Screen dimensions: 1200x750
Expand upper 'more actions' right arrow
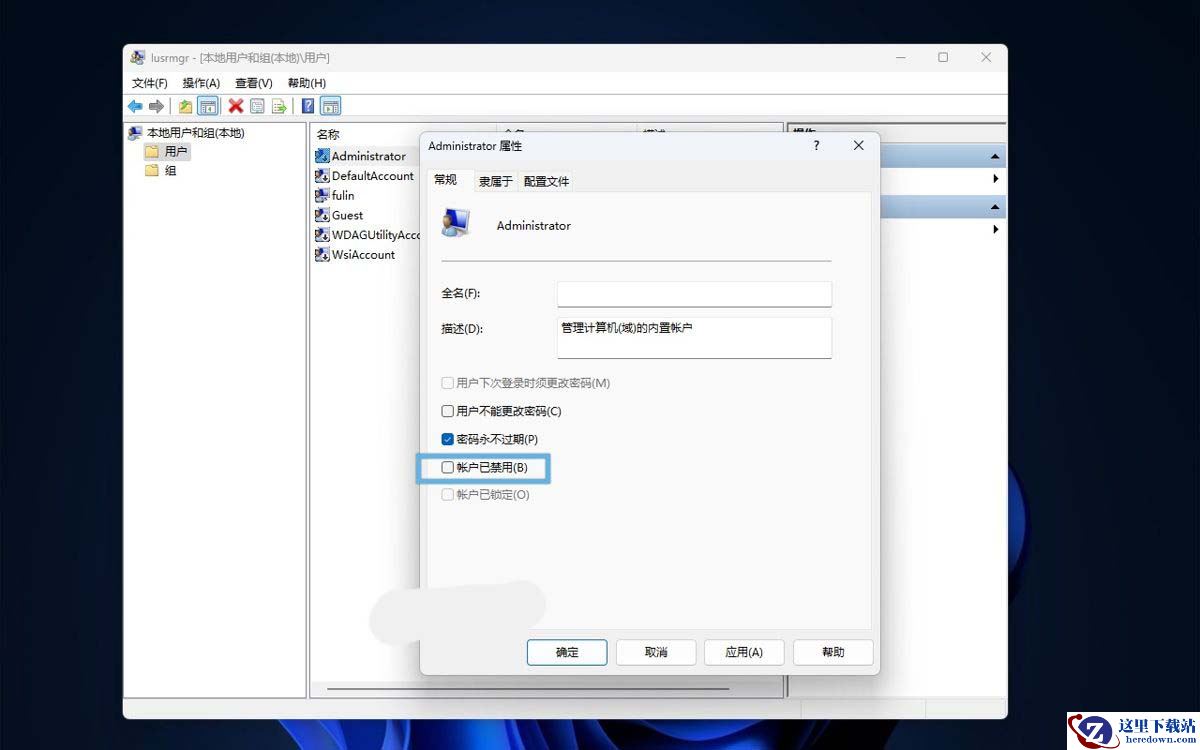pos(996,179)
